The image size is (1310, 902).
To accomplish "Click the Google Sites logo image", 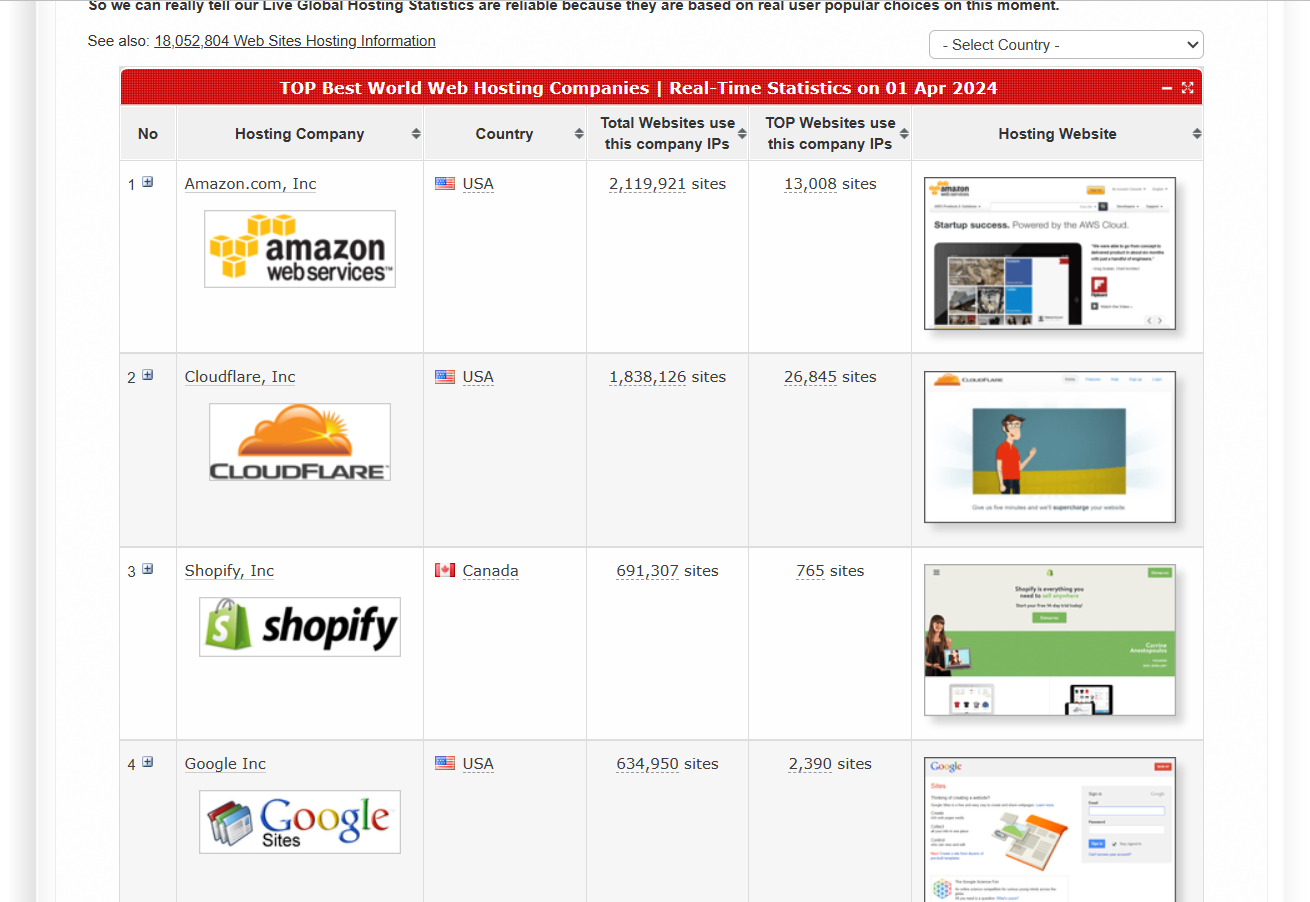I will click(x=300, y=822).
